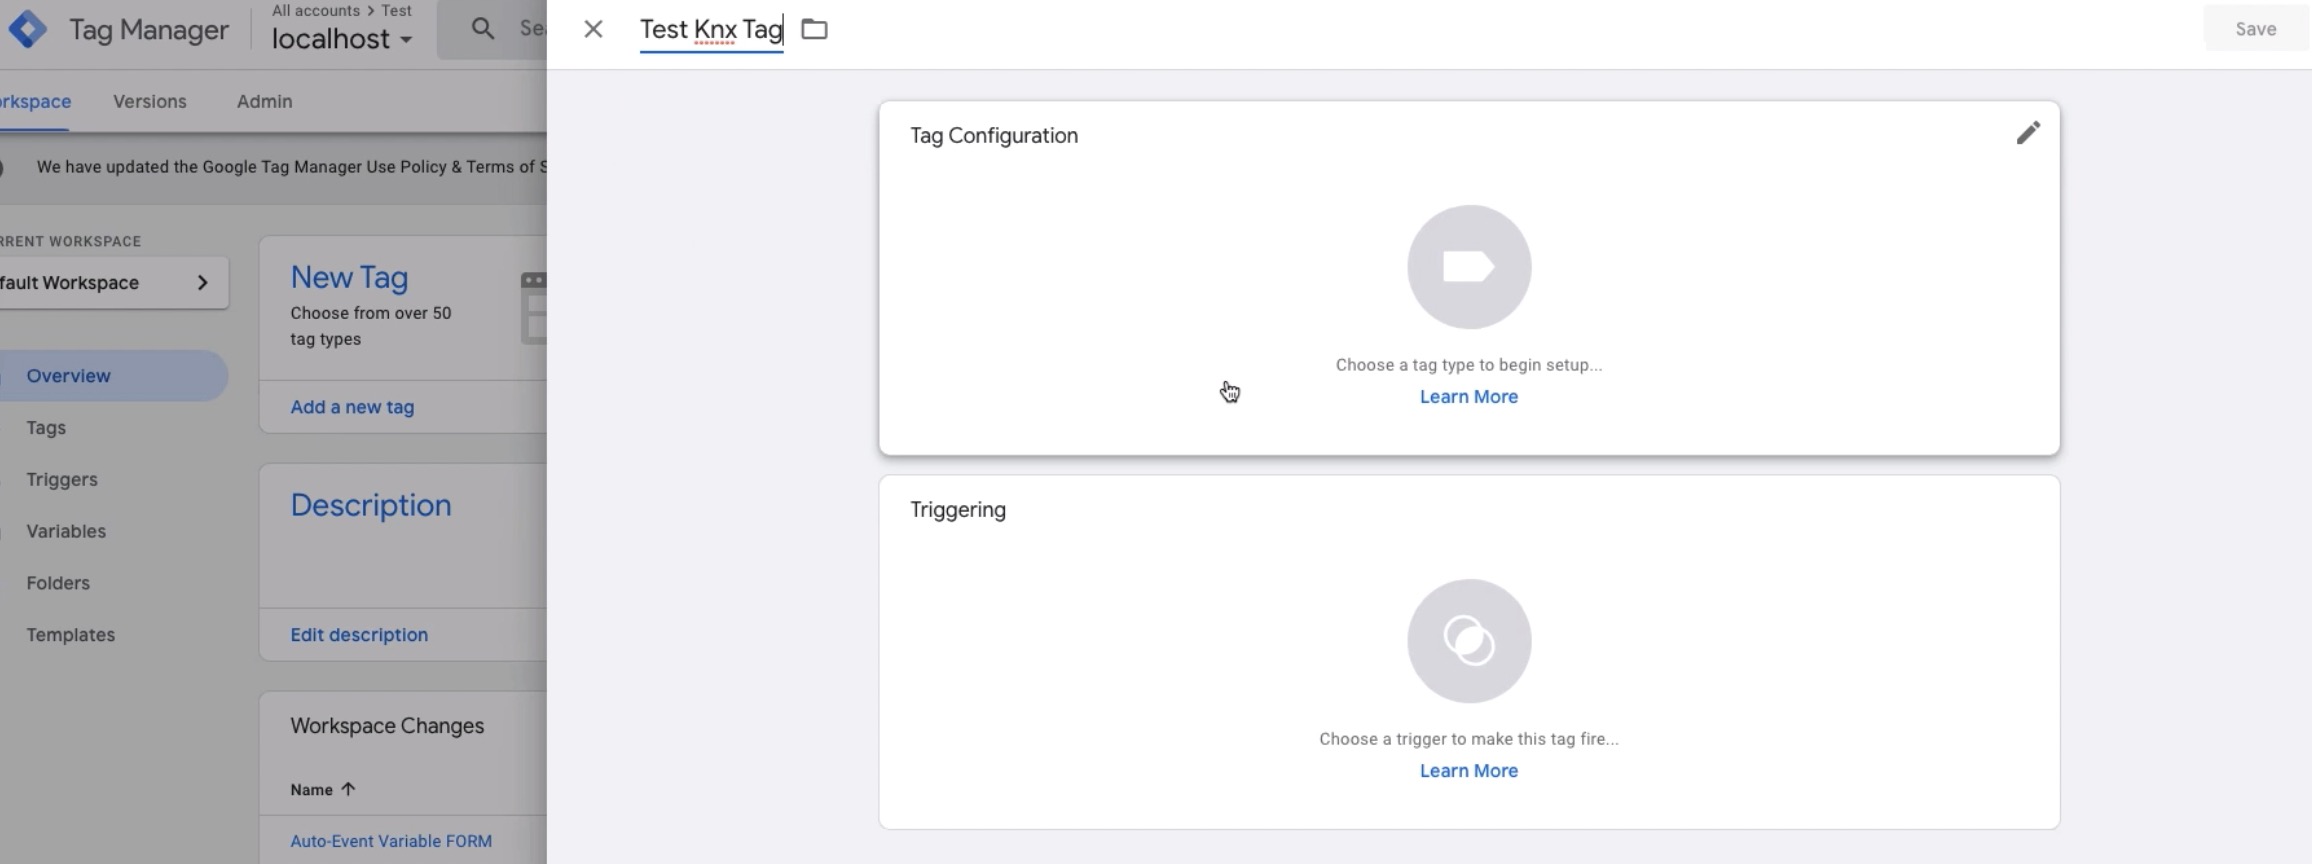Edit the tag name field Test Knx Tag
2312x864 pixels.
[710, 30]
